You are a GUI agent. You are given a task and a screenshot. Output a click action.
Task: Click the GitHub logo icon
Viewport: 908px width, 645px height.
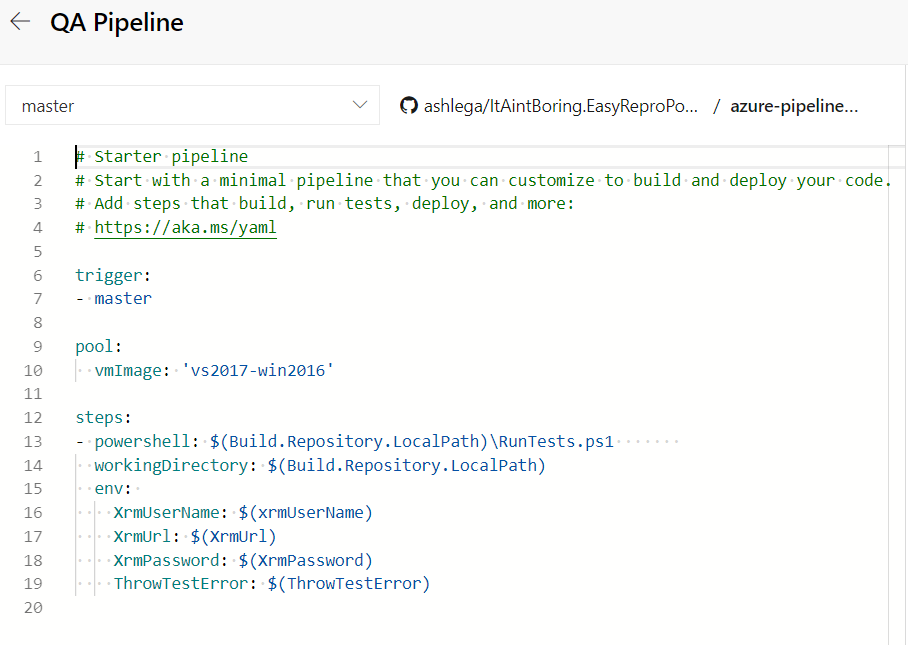[408, 106]
